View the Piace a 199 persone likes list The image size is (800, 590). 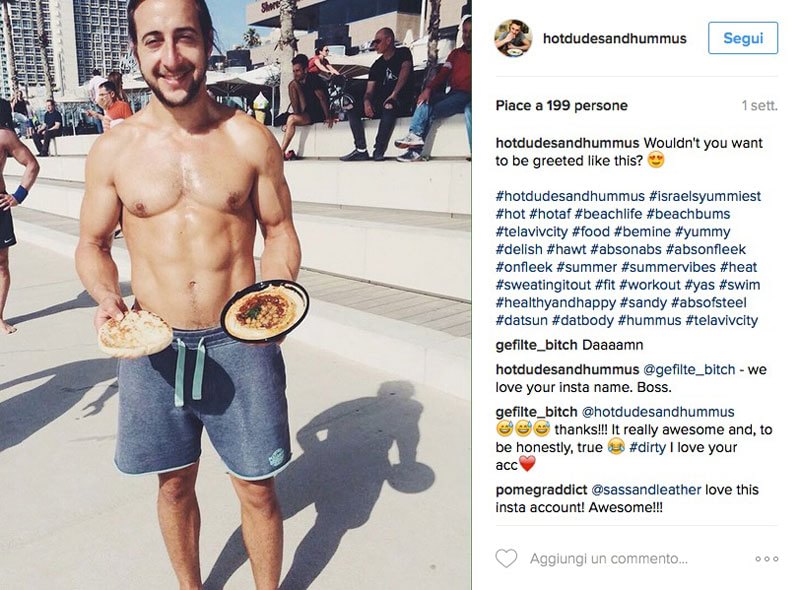click(562, 106)
